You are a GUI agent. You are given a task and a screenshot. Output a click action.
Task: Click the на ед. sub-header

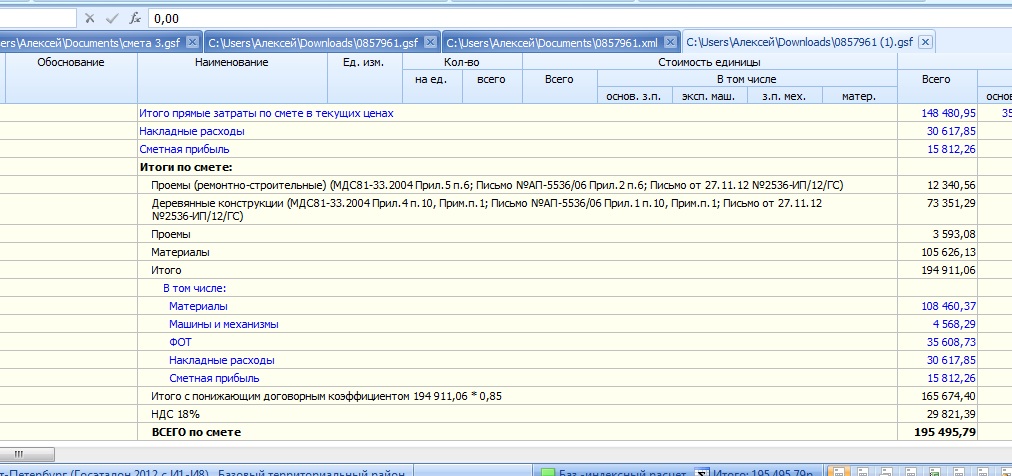[x=432, y=87]
